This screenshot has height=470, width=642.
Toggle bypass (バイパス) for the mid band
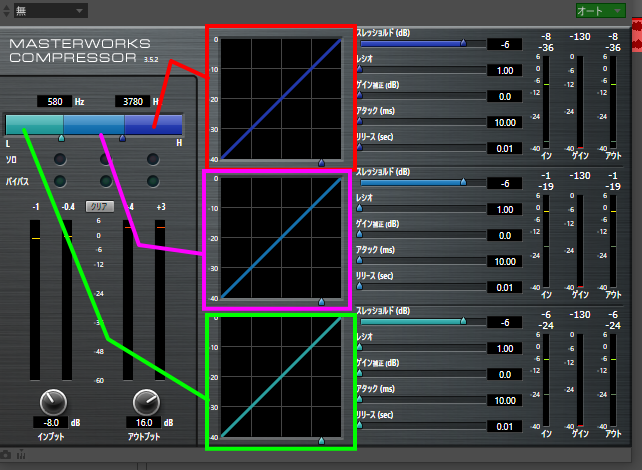[x=106, y=181]
